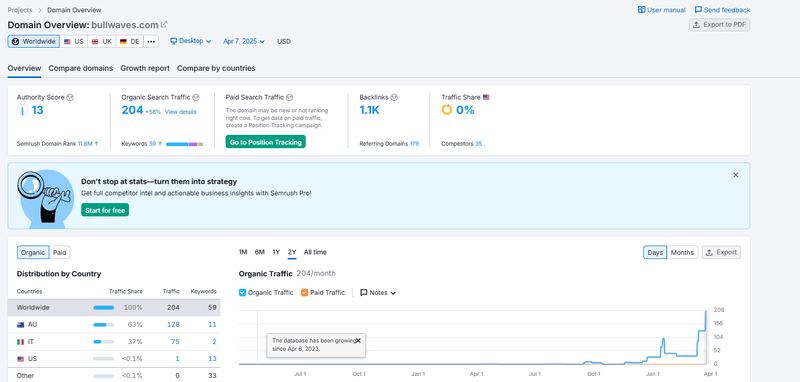Select the Worldwide row in country table
This screenshot has height=382, width=800.
[x=114, y=308]
